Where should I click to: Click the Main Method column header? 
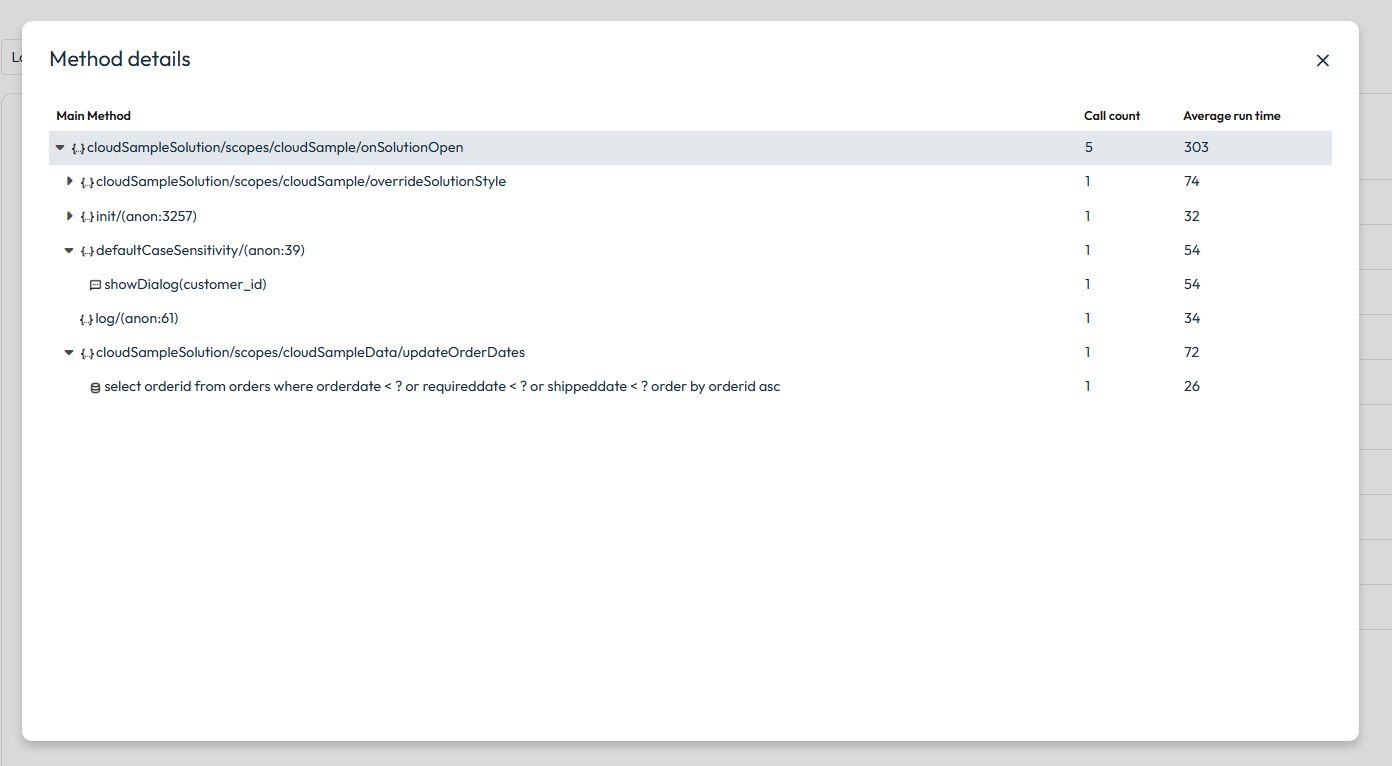93,116
